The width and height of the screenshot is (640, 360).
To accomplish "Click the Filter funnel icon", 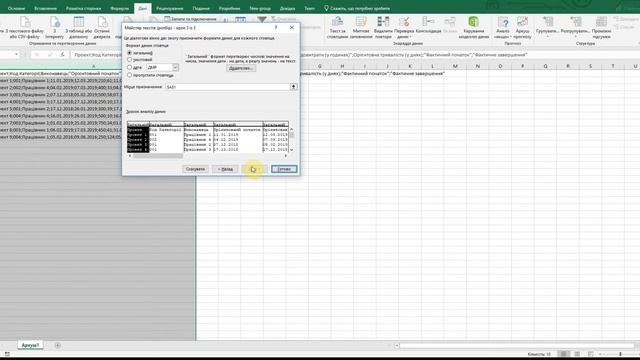I will coord(262,19).
